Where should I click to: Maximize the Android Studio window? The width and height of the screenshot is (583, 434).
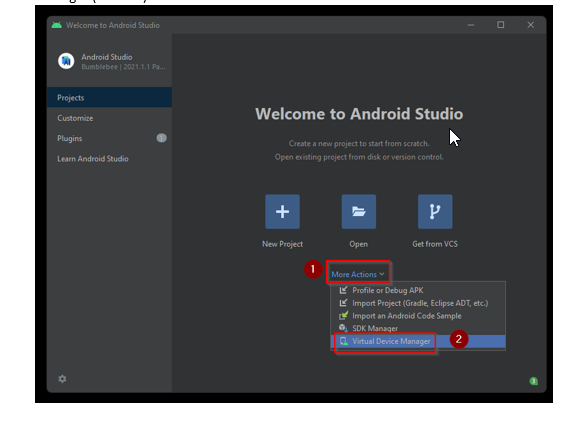[x=501, y=25]
